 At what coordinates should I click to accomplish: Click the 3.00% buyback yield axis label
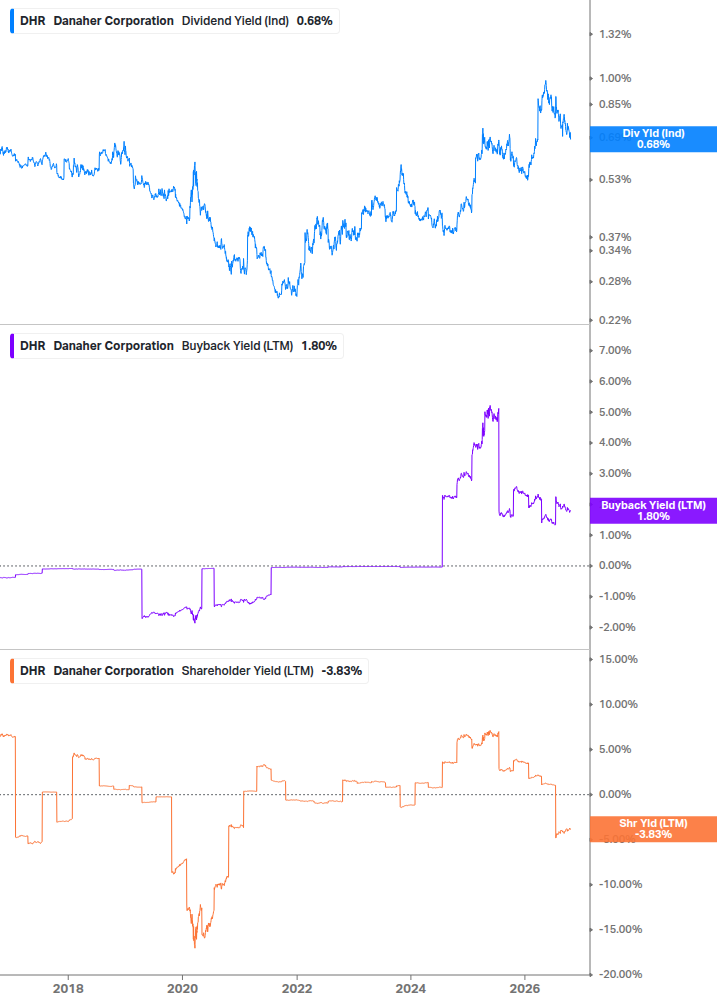tap(615, 473)
